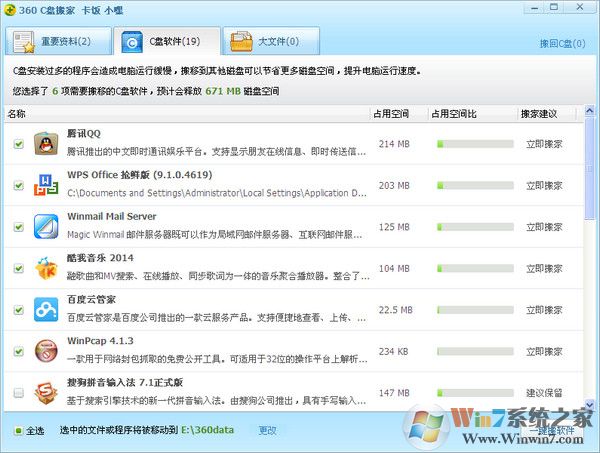Click the 125 MB size value

click(x=394, y=227)
